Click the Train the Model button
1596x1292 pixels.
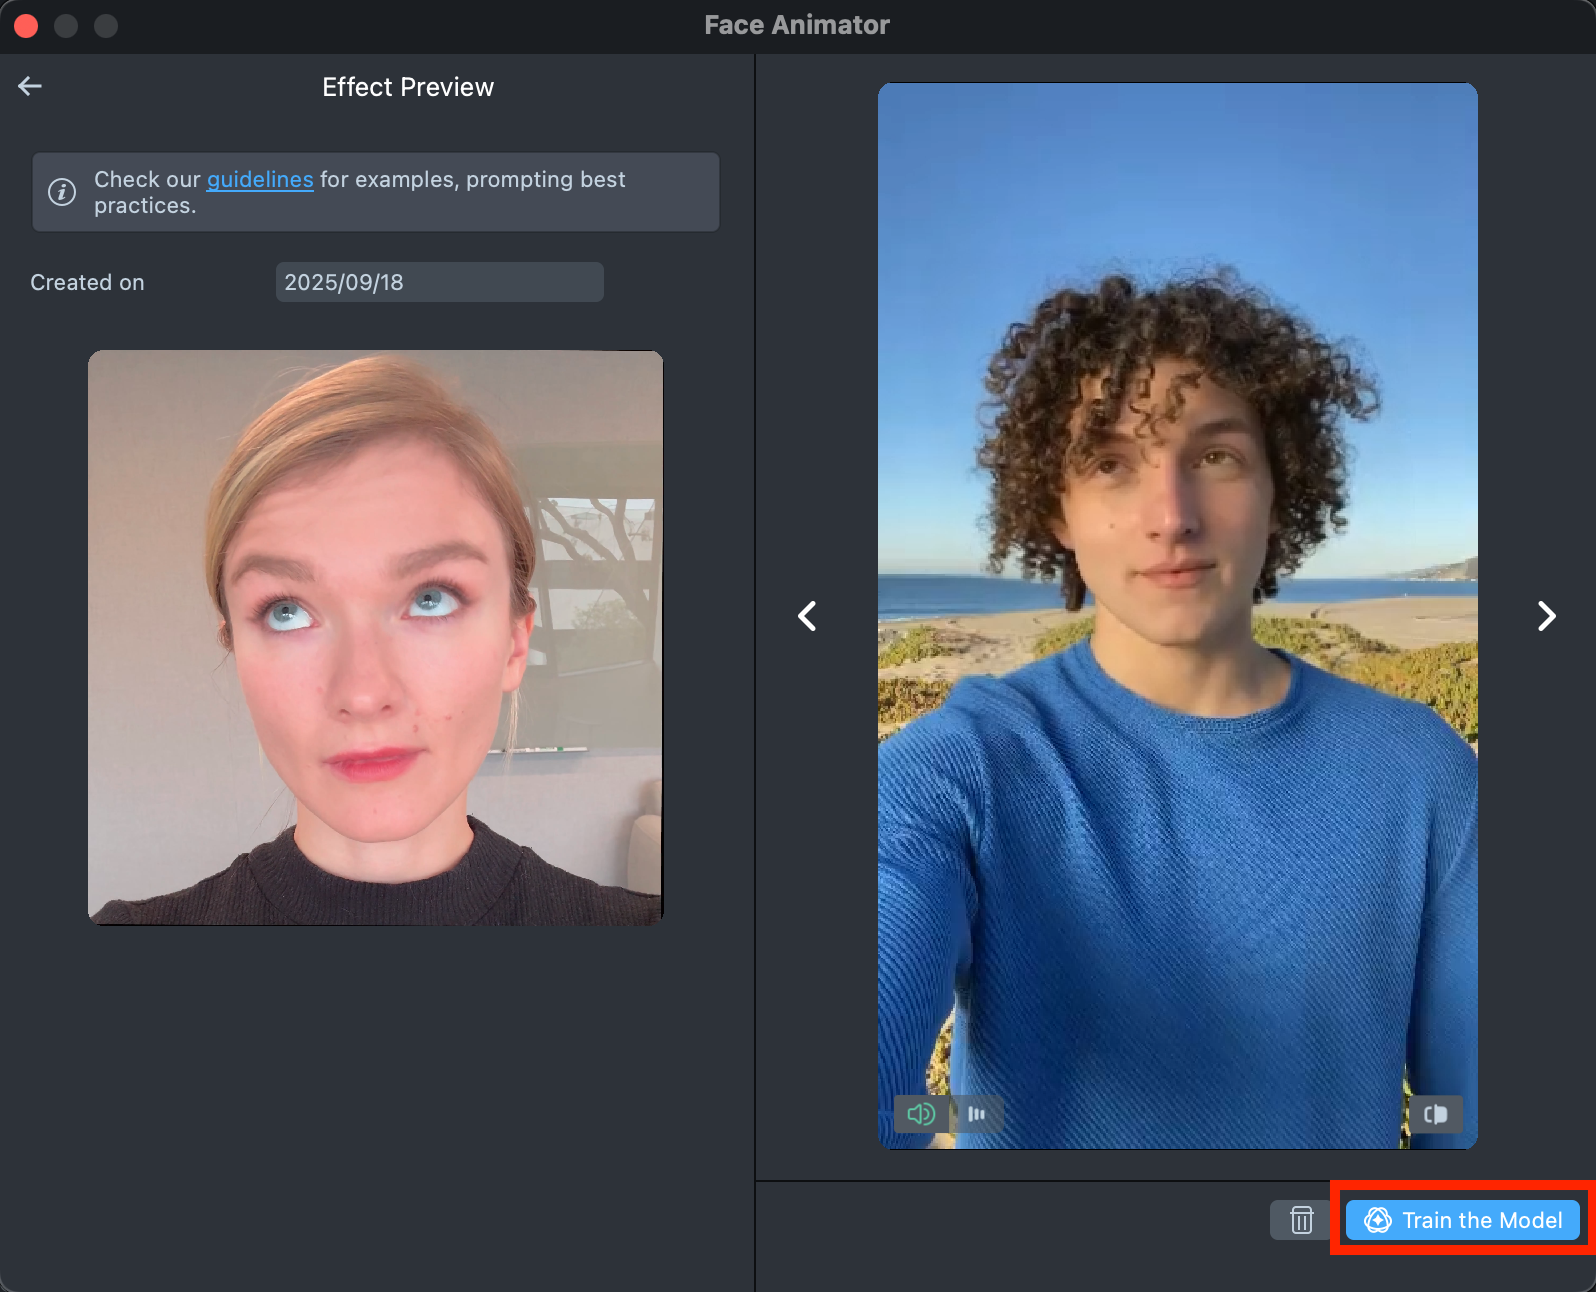pyautogui.click(x=1462, y=1220)
